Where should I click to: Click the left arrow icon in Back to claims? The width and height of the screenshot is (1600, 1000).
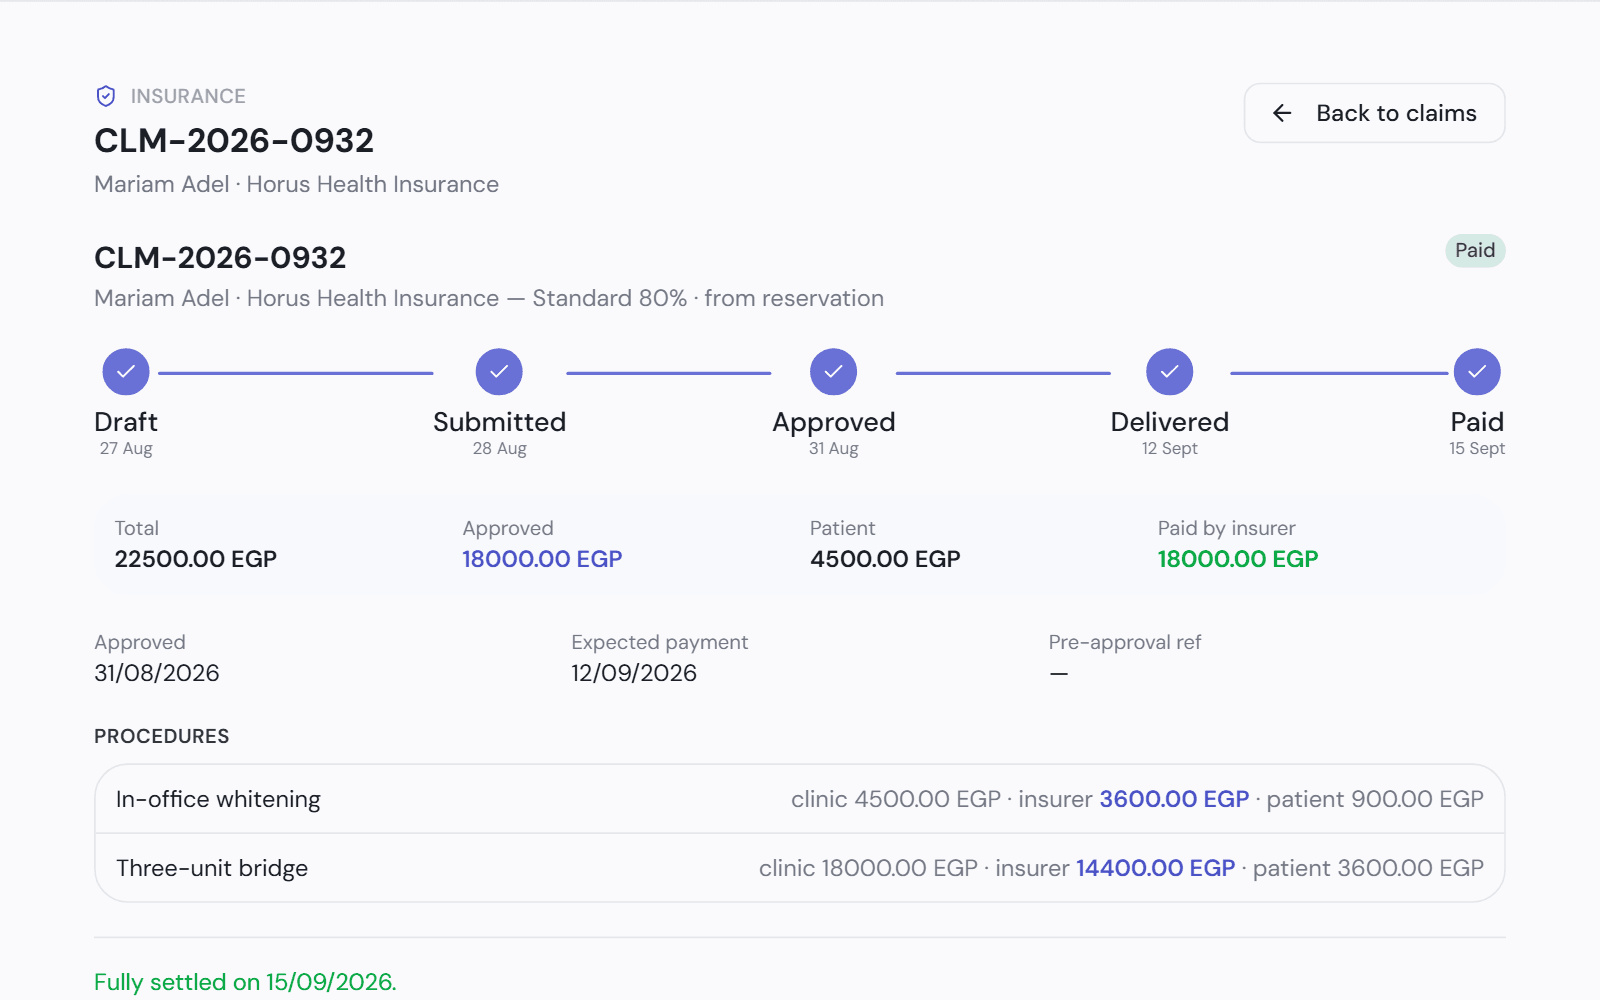tap(1282, 113)
